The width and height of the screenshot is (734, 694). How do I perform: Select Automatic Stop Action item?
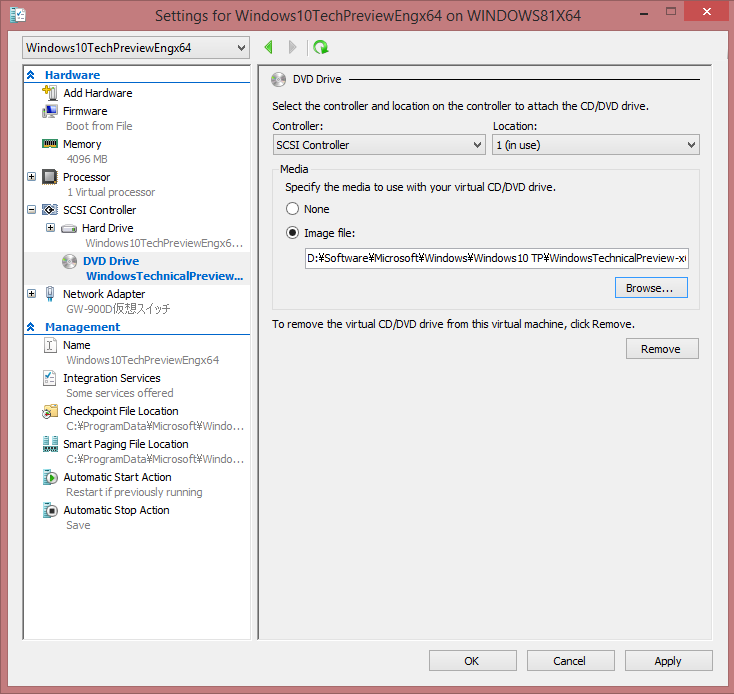(x=117, y=510)
